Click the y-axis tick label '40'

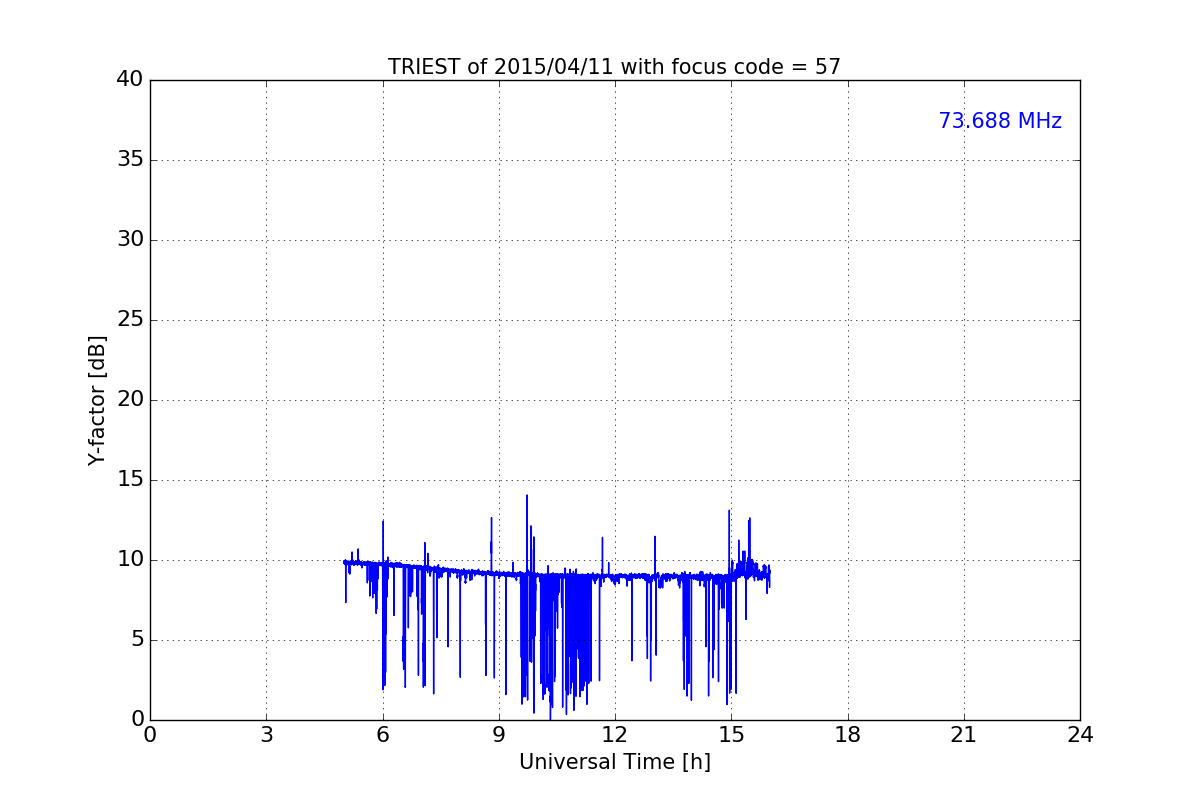coord(130,80)
